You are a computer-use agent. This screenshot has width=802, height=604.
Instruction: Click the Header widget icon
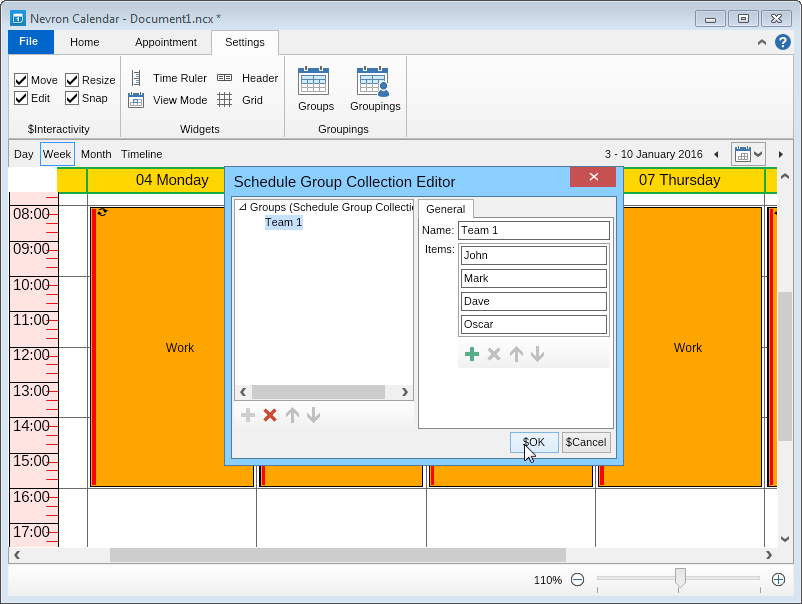(x=224, y=78)
